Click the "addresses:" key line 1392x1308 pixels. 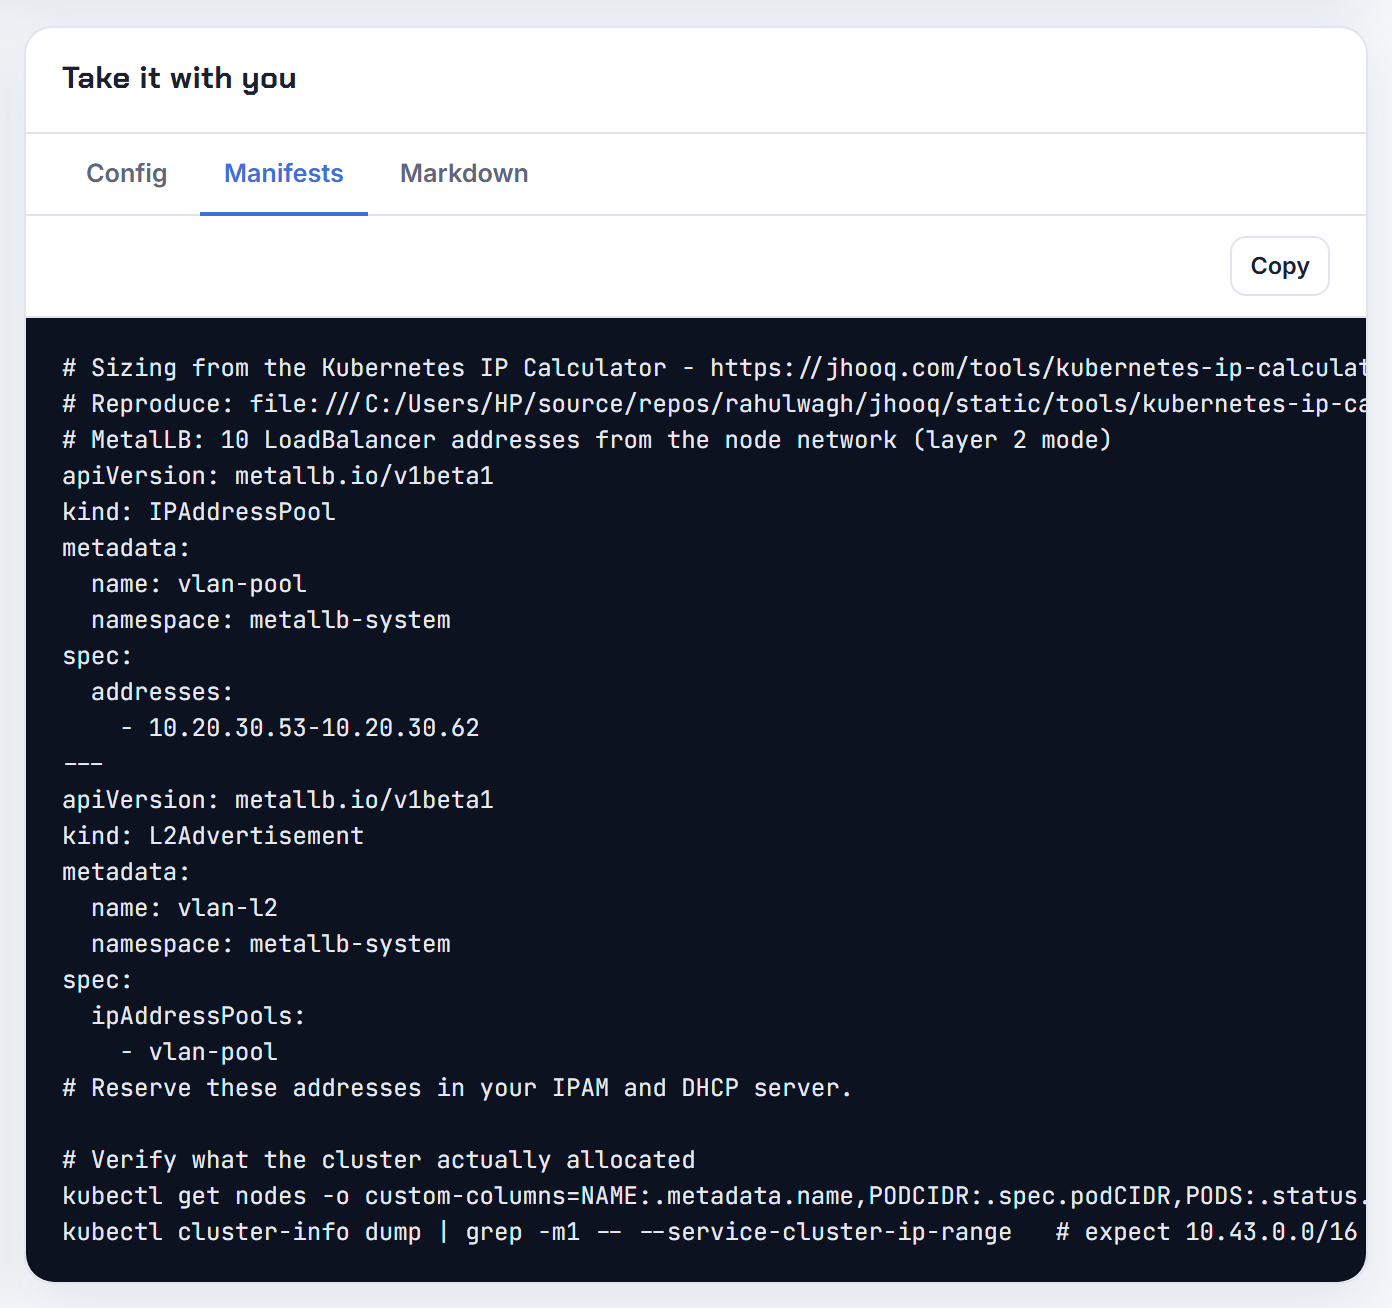[162, 692]
